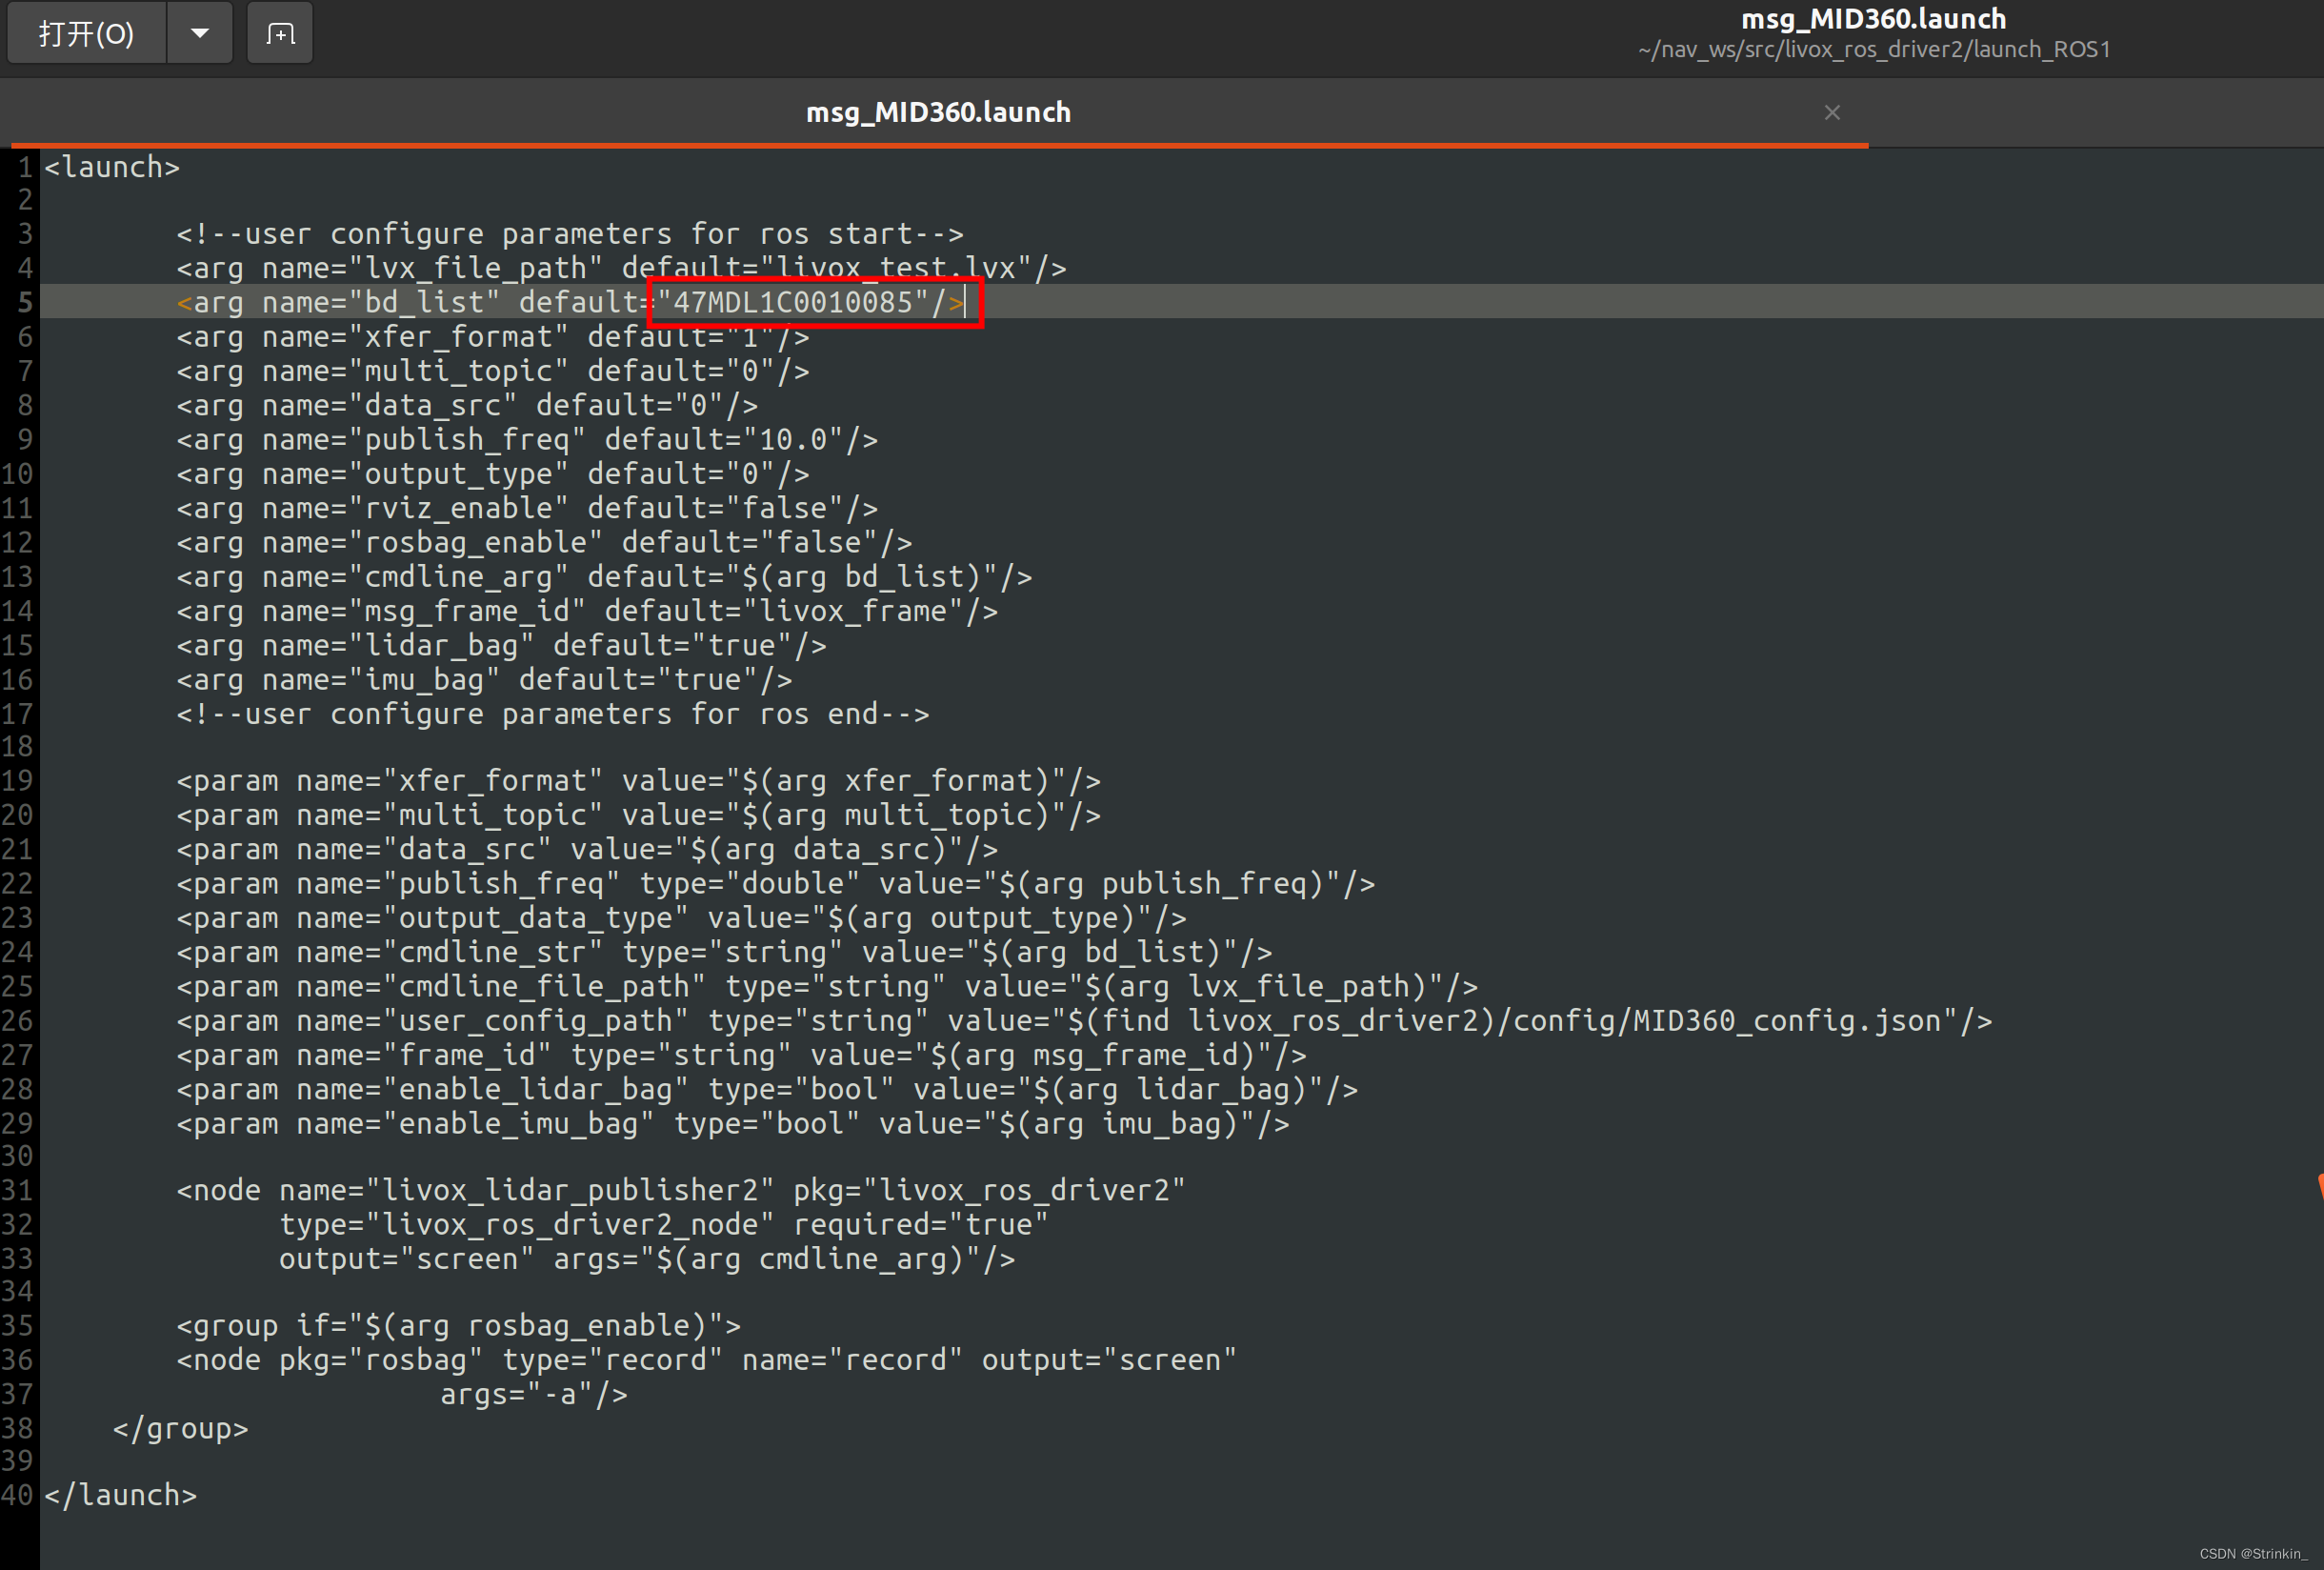Click the rviz_enable false value

[784, 508]
